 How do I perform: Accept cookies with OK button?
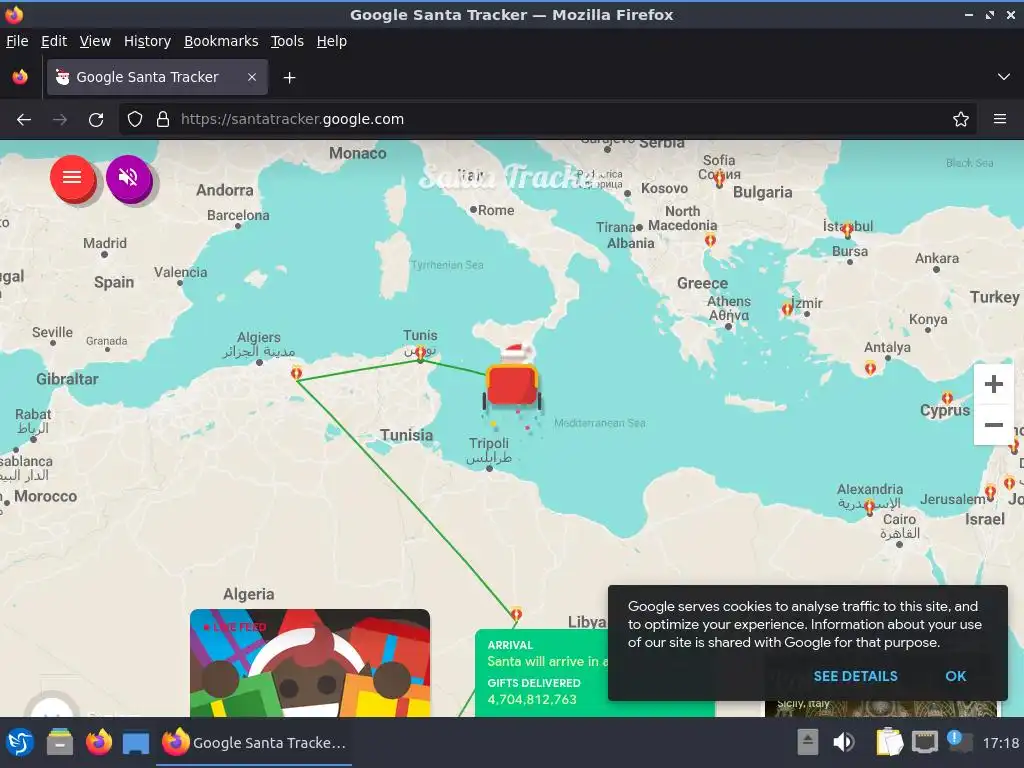point(955,676)
